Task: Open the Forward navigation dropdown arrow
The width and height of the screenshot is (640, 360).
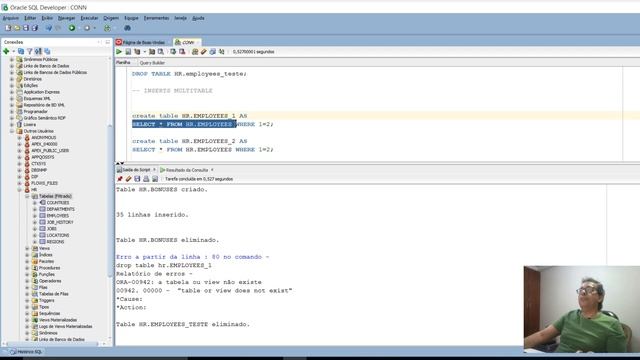Action: pos(95,28)
